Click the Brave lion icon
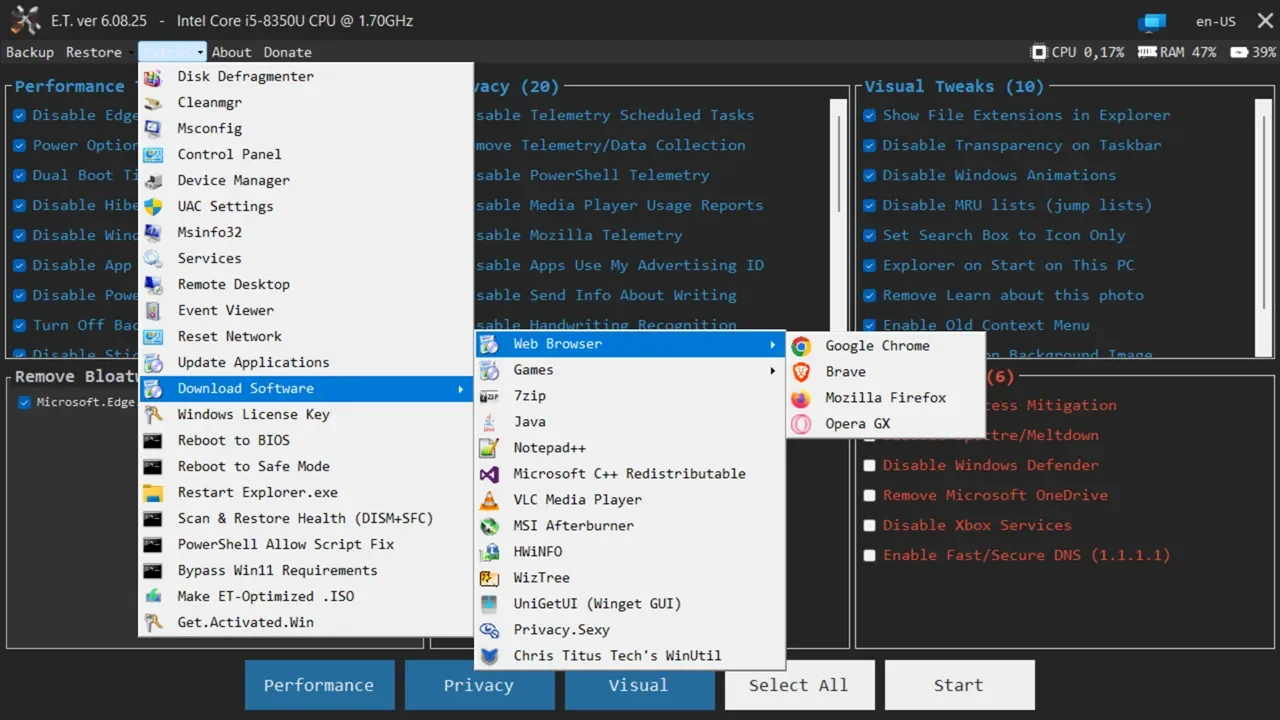Screen dimensions: 1280x720 click(801, 372)
